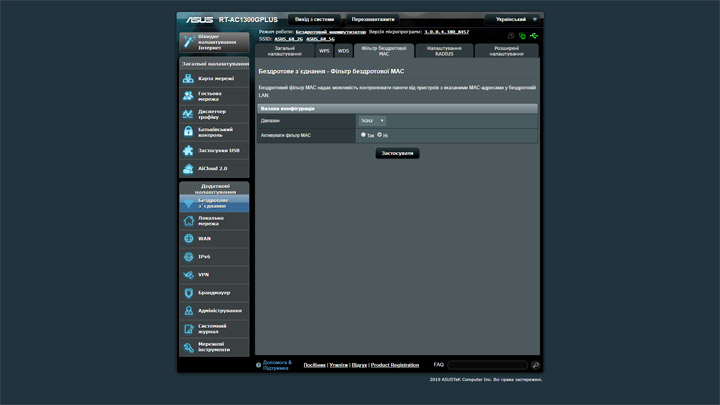Open the Посібник manual link
This screenshot has height=405, width=720.
pos(315,365)
